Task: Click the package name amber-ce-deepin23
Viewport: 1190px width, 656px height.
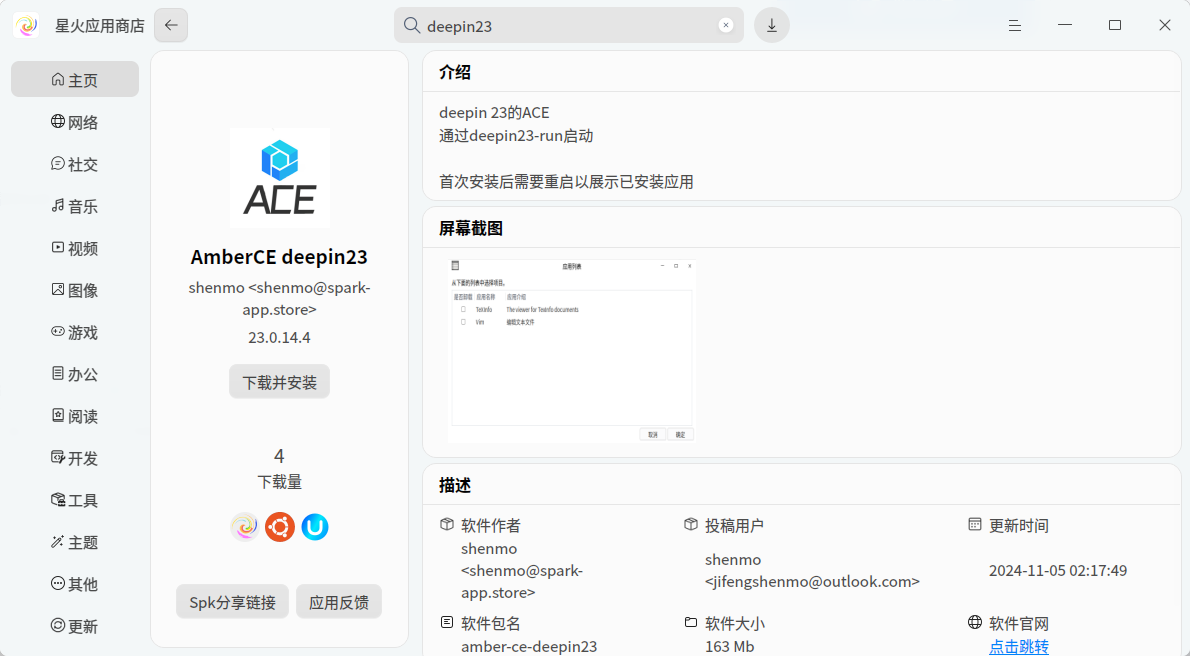Action: (529, 647)
